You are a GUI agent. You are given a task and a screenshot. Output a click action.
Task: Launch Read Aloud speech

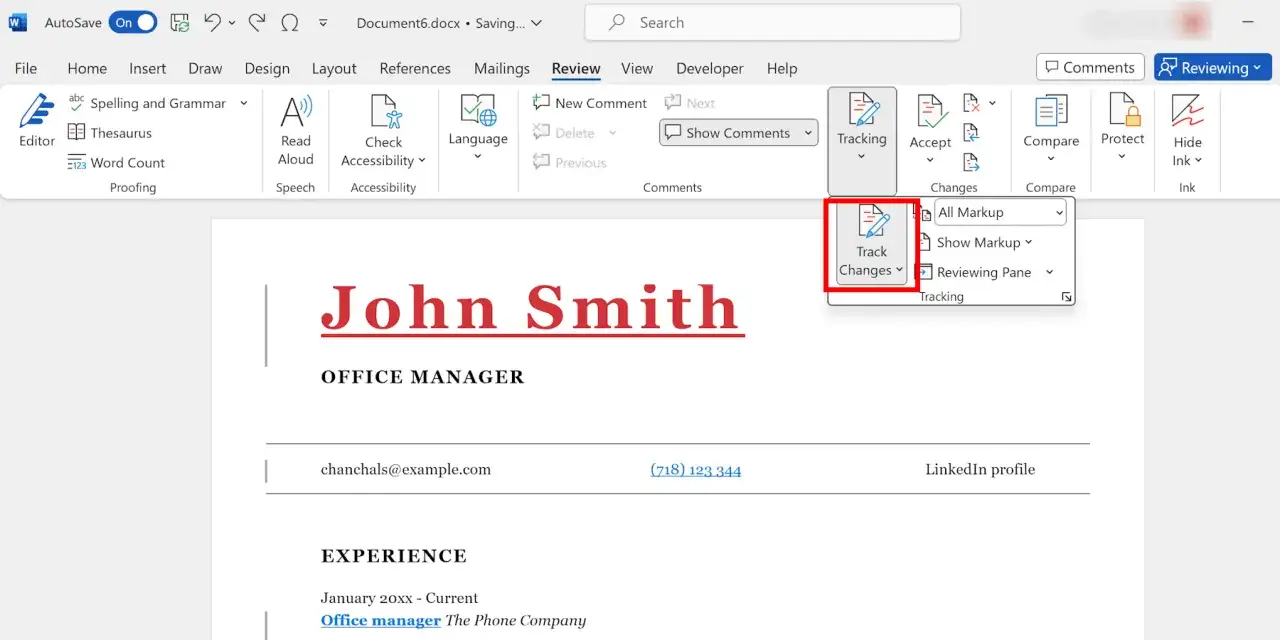point(296,131)
